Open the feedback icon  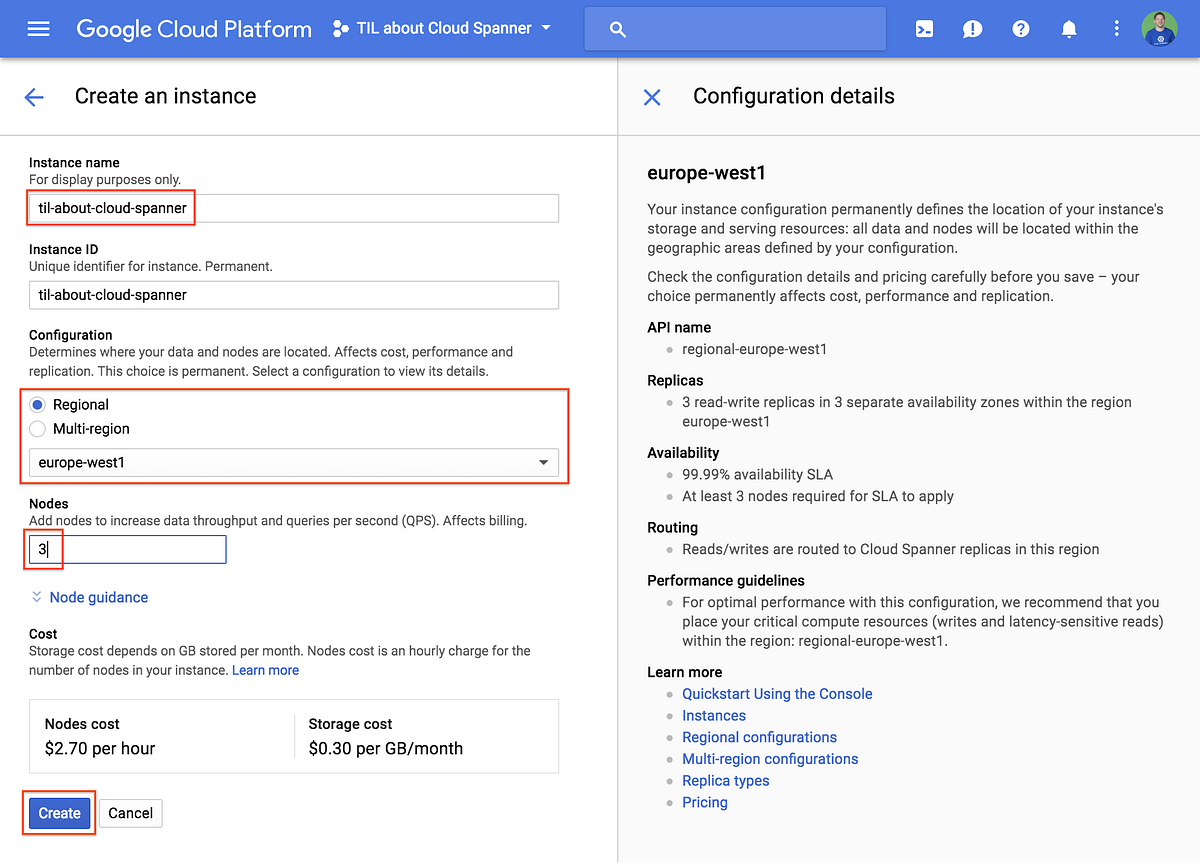coord(971,29)
